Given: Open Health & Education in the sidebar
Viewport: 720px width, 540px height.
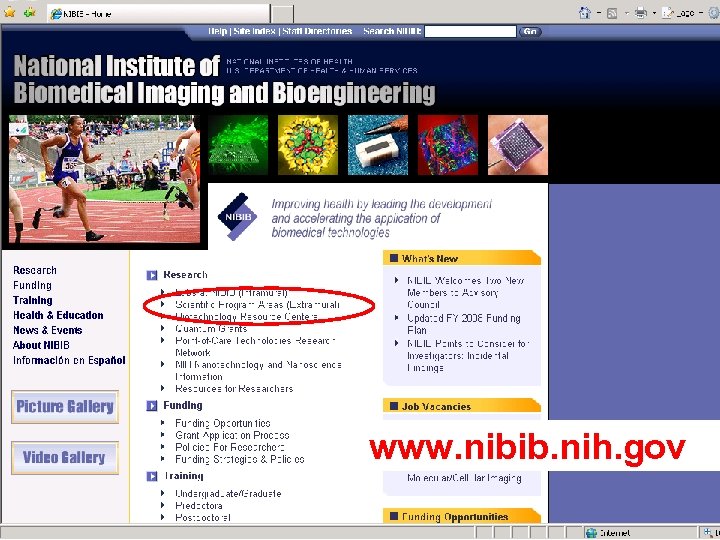Looking at the screenshot, I should tap(58, 315).
